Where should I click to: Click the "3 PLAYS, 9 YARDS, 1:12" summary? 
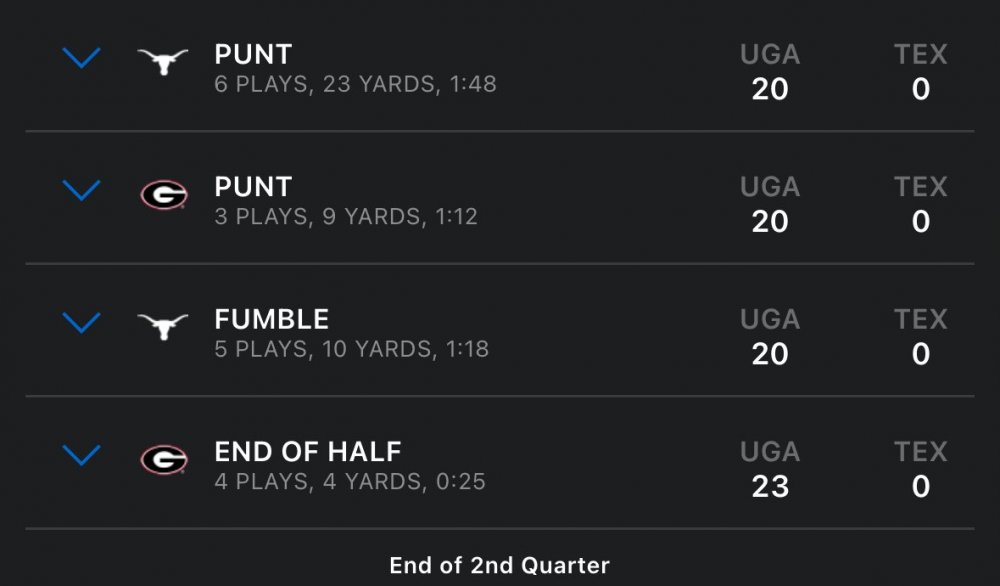(x=346, y=216)
